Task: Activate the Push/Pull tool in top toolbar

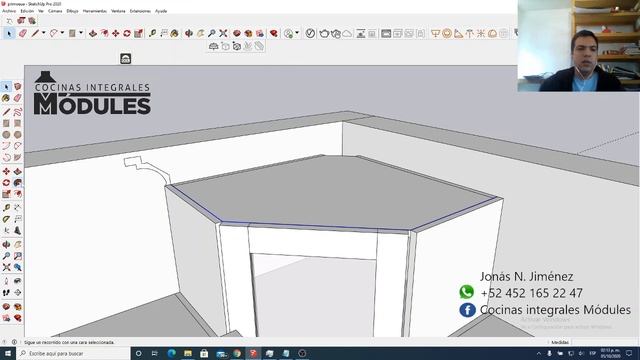Action: point(93,33)
